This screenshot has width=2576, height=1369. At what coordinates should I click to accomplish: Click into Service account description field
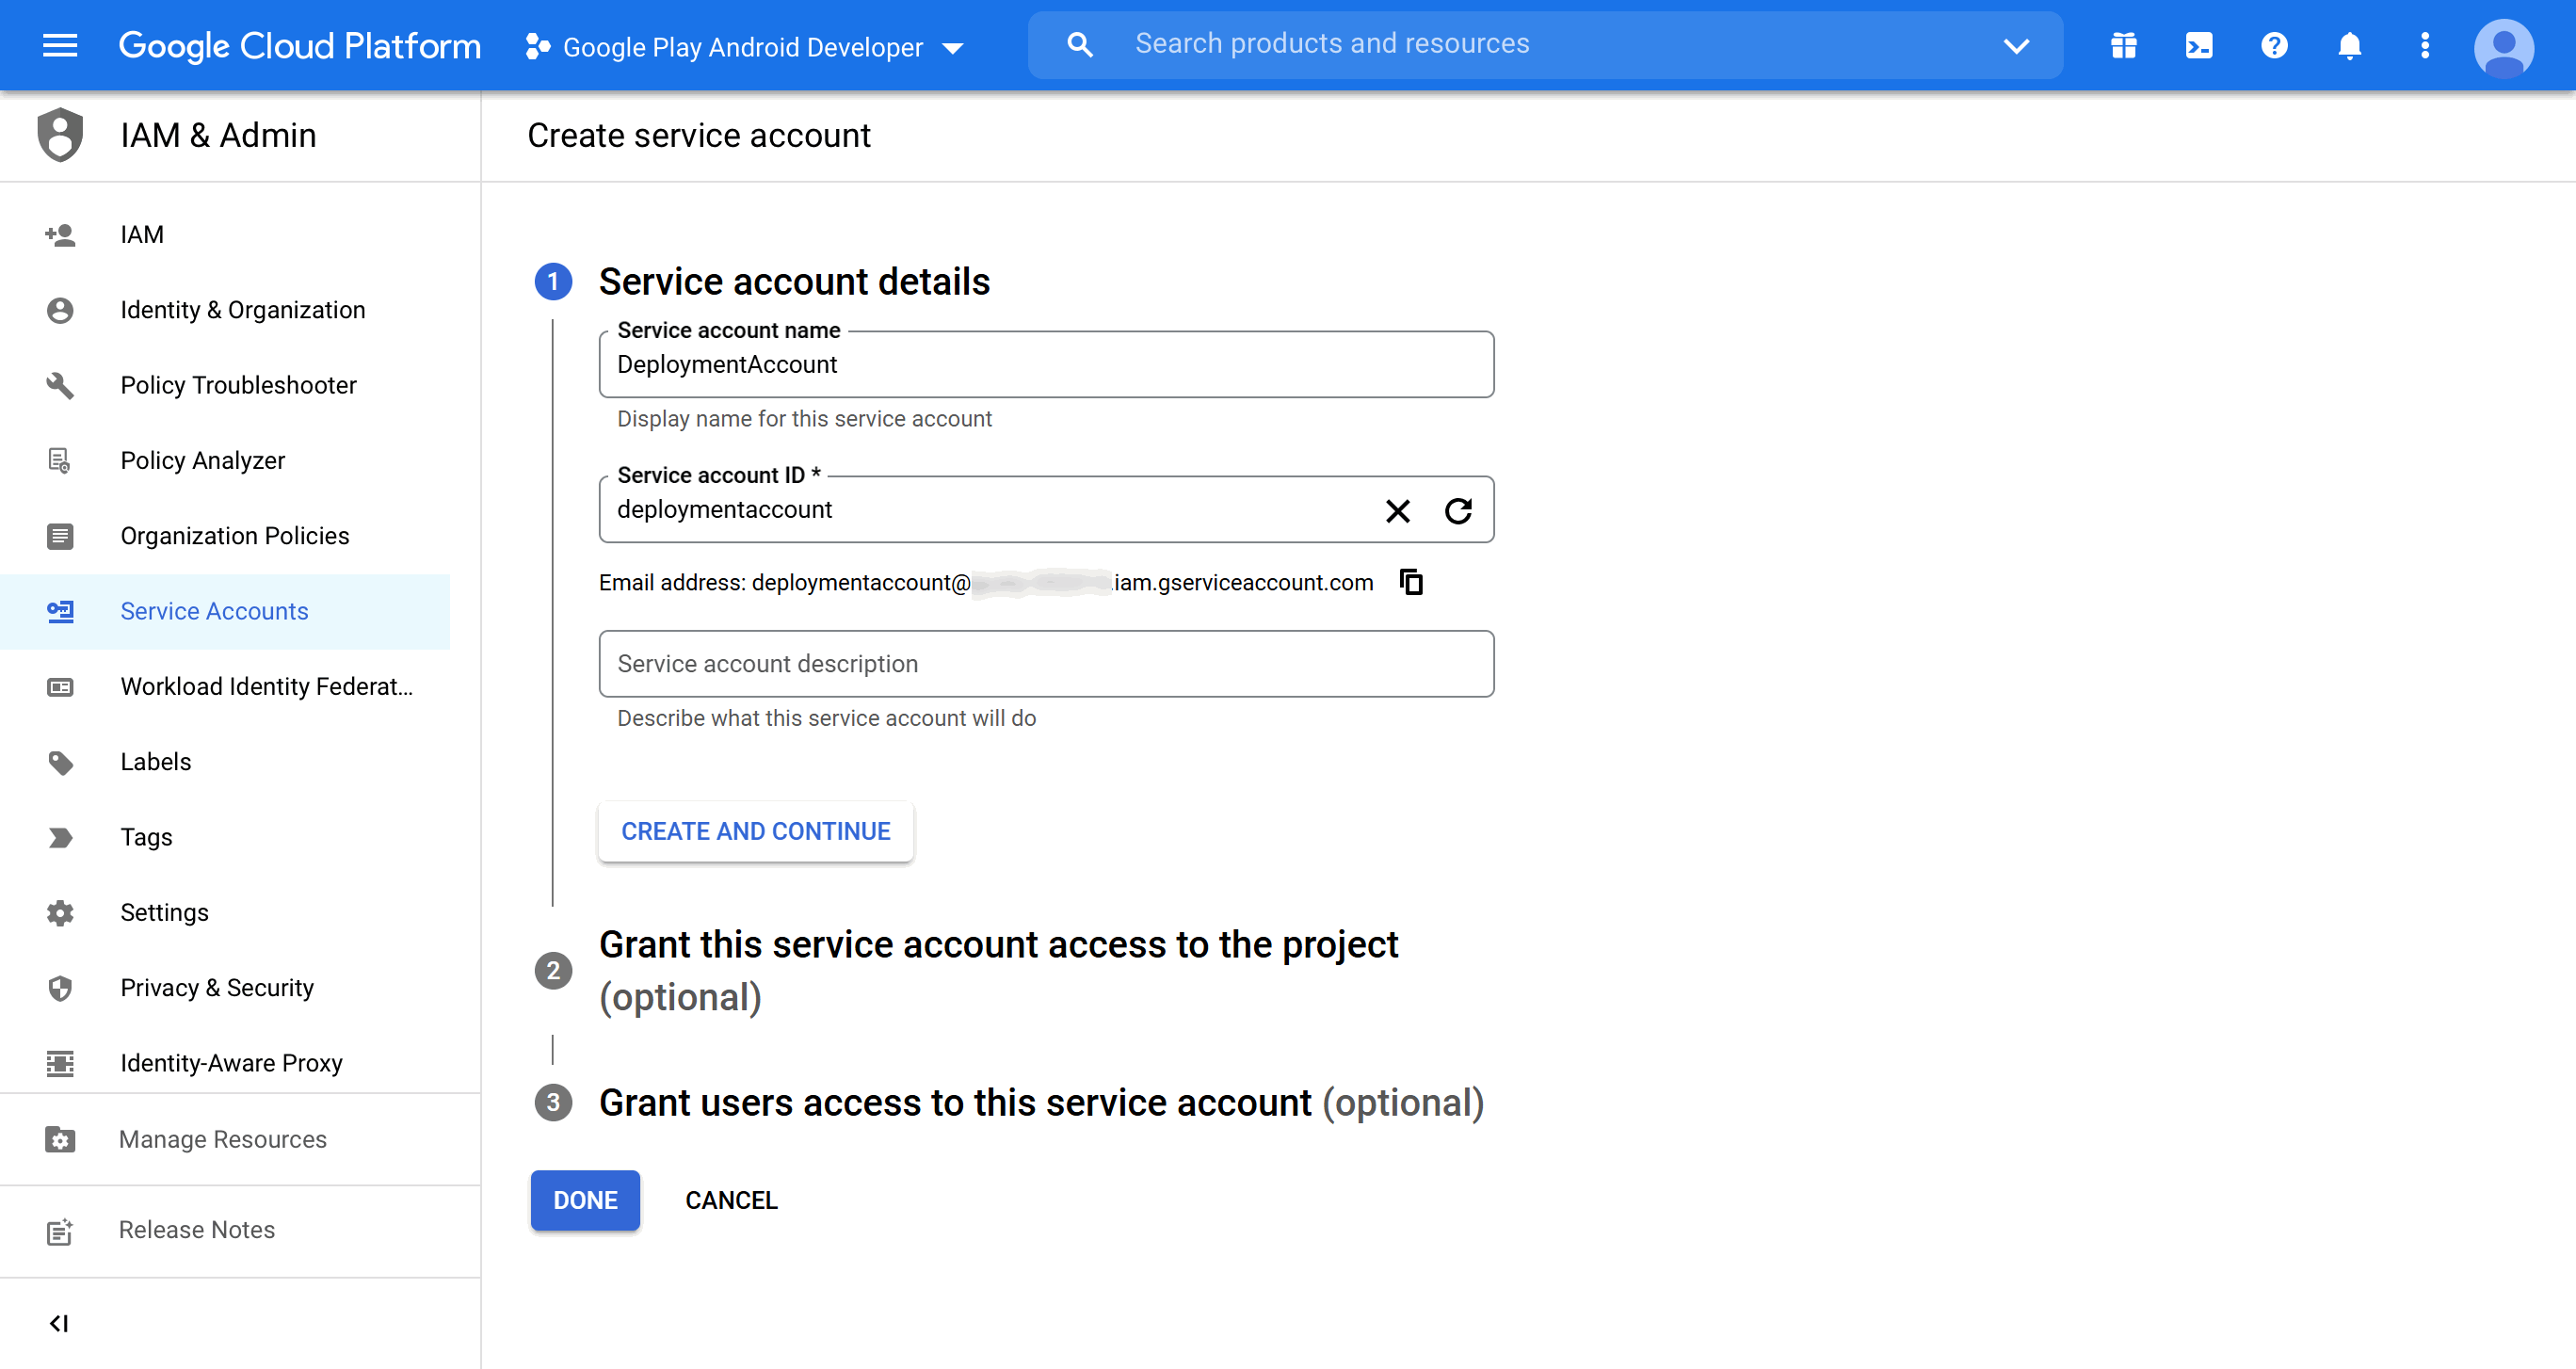[1045, 663]
